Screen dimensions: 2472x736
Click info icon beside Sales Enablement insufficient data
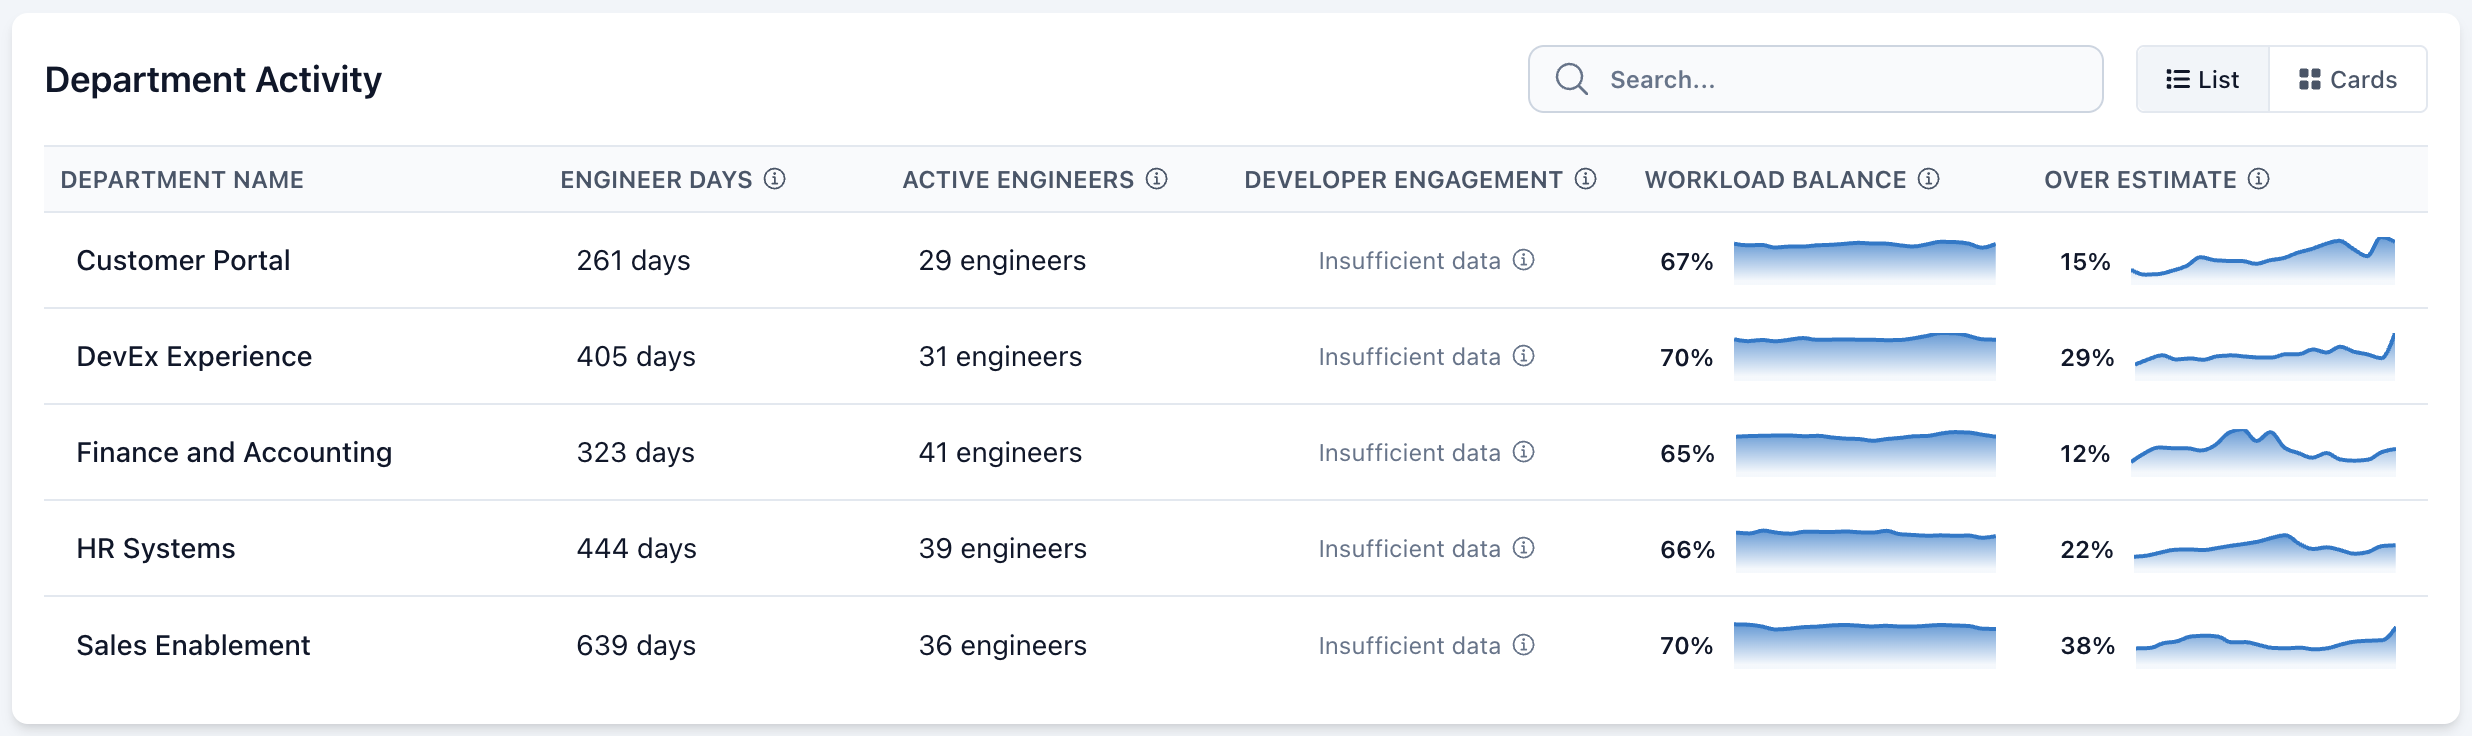pos(1524,645)
